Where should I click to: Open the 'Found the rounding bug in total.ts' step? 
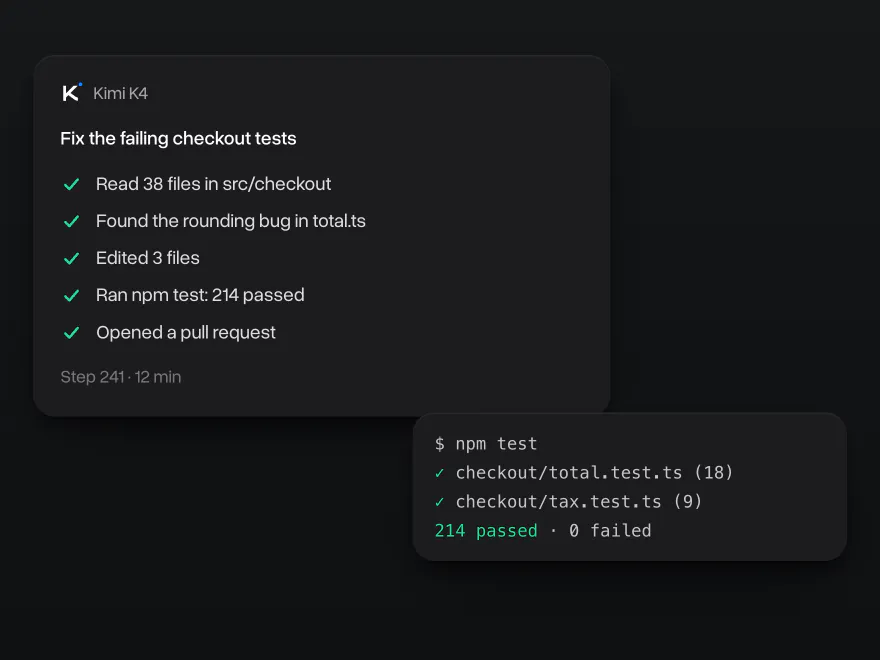point(231,221)
